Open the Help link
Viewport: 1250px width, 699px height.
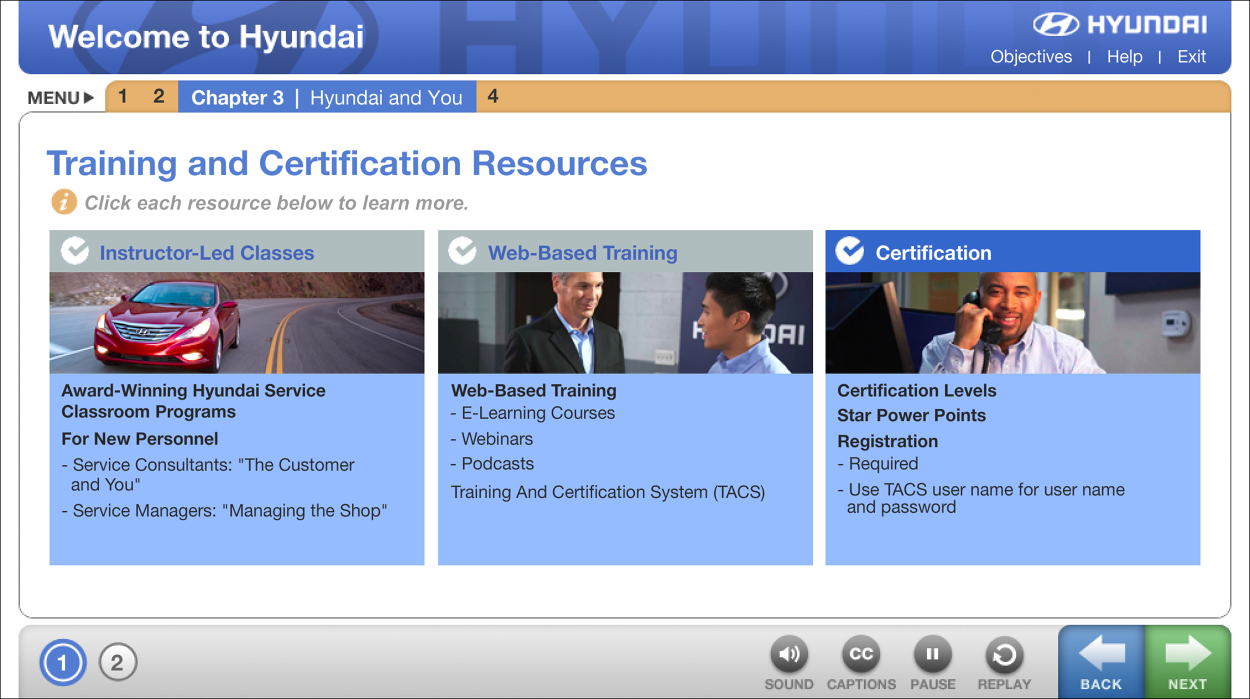click(x=1124, y=57)
